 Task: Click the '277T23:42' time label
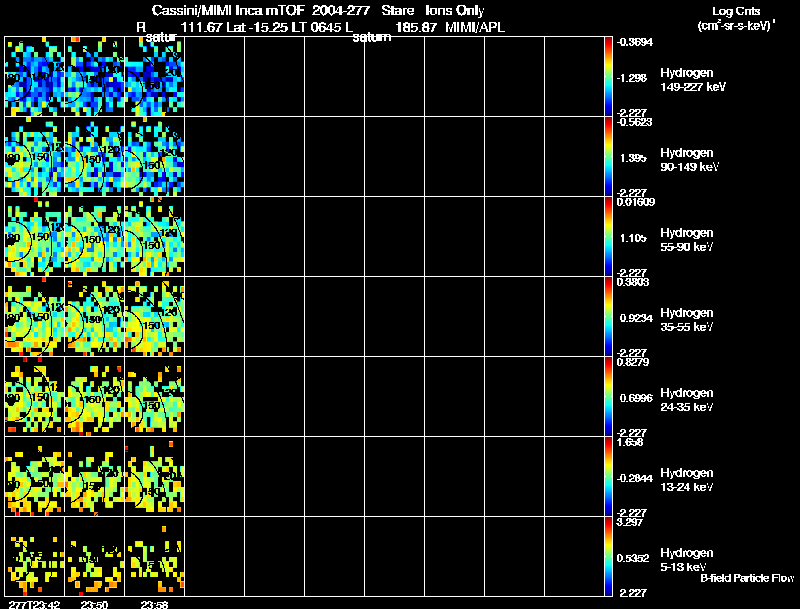(34, 604)
